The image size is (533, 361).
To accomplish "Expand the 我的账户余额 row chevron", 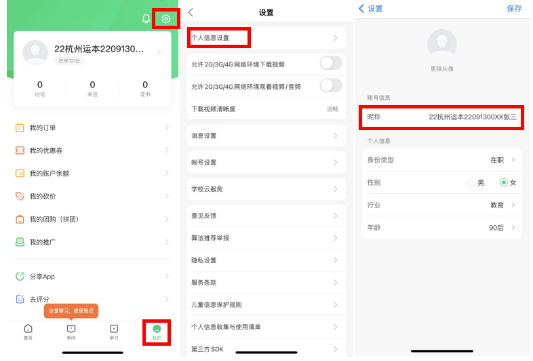I will click(167, 173).
